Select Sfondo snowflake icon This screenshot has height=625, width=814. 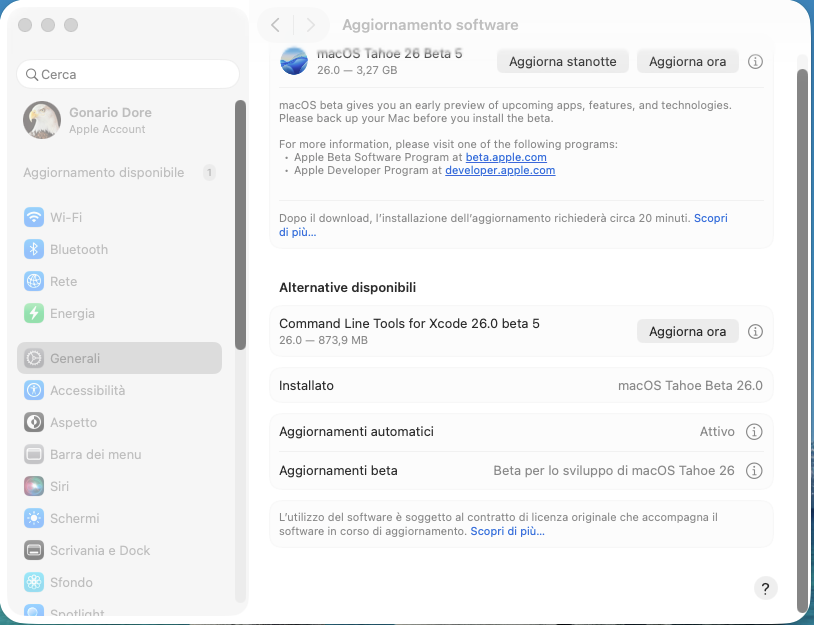pos(34,582)
